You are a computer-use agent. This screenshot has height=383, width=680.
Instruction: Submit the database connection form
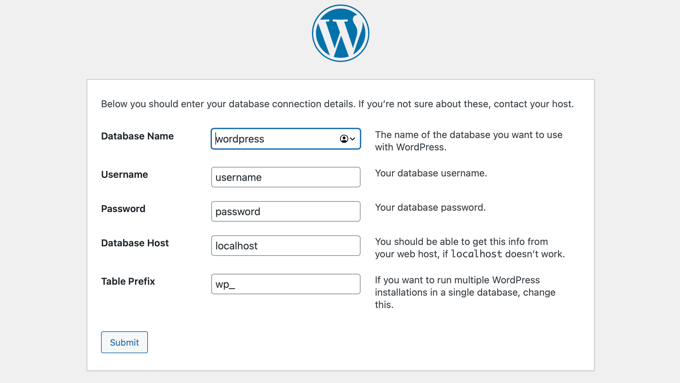tap(124, 342)
